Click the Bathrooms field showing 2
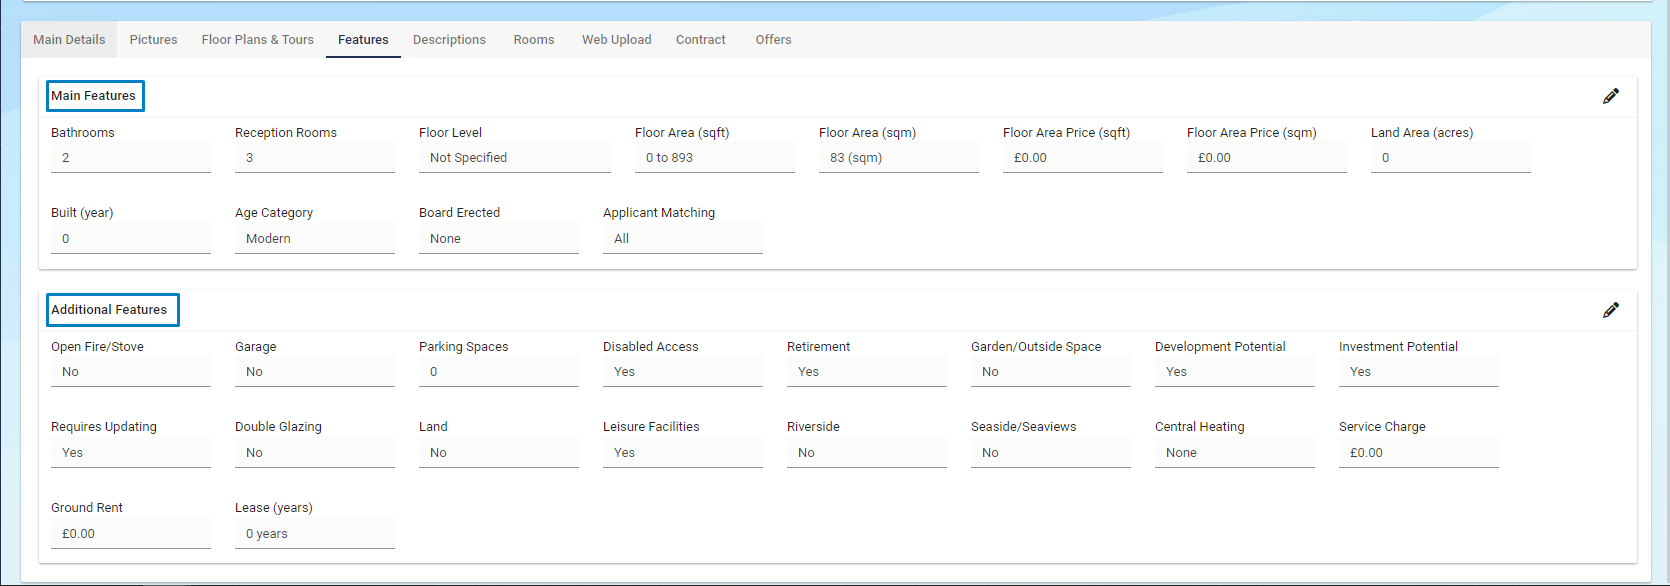 131,158
